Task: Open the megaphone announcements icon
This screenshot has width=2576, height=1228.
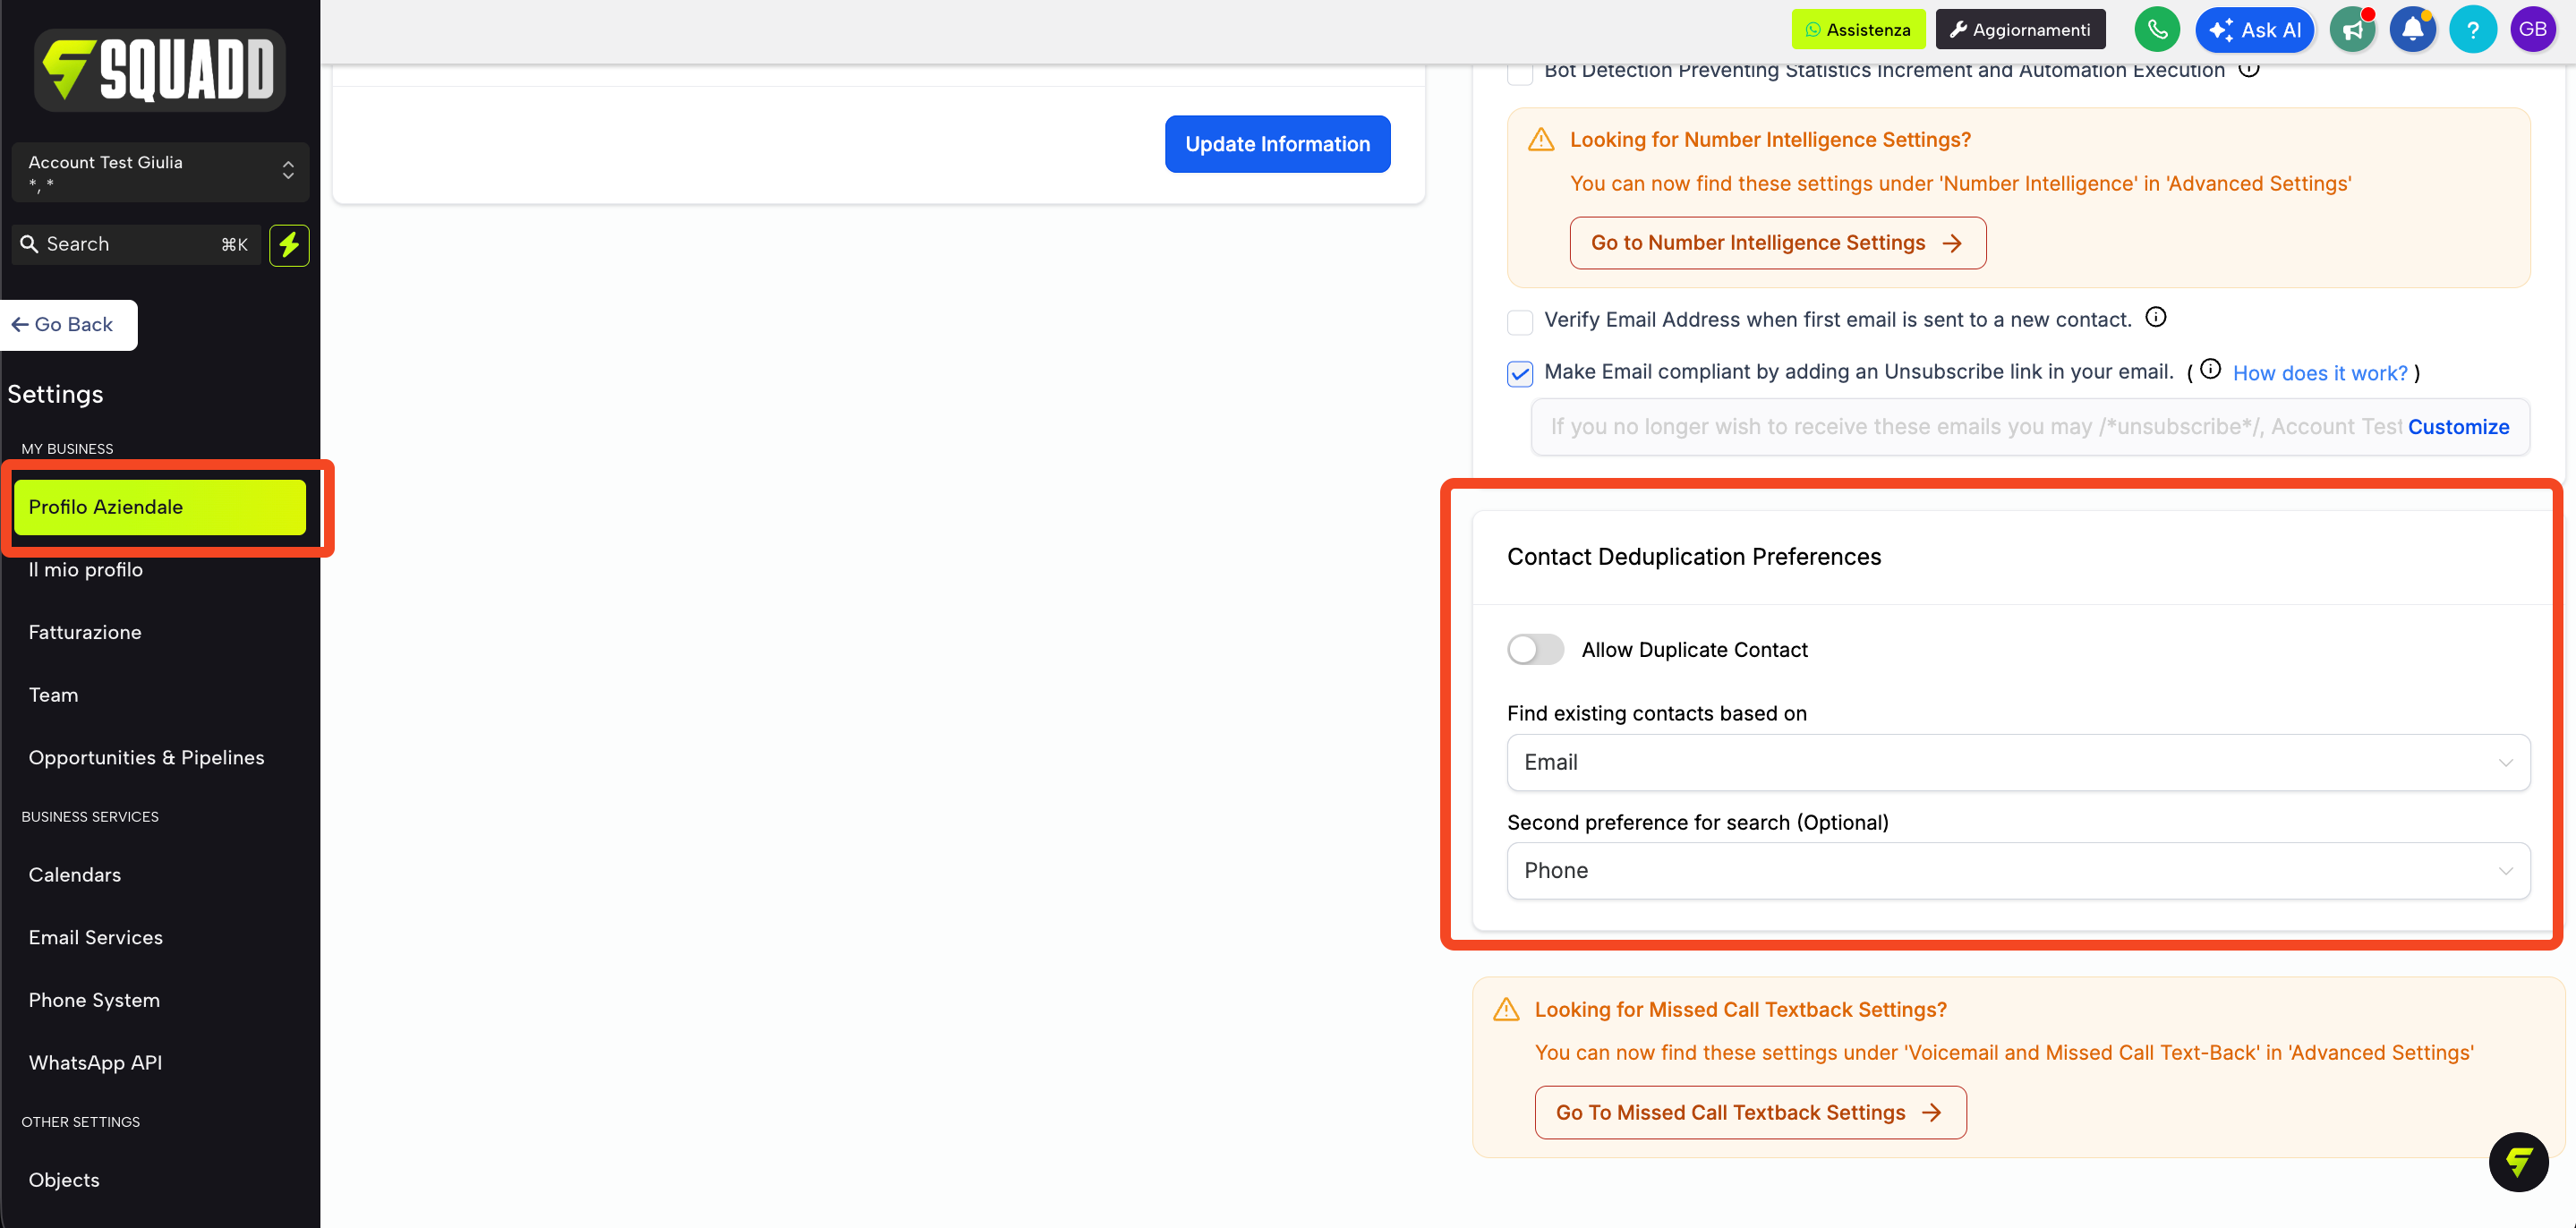Action: click(2353, 30)
